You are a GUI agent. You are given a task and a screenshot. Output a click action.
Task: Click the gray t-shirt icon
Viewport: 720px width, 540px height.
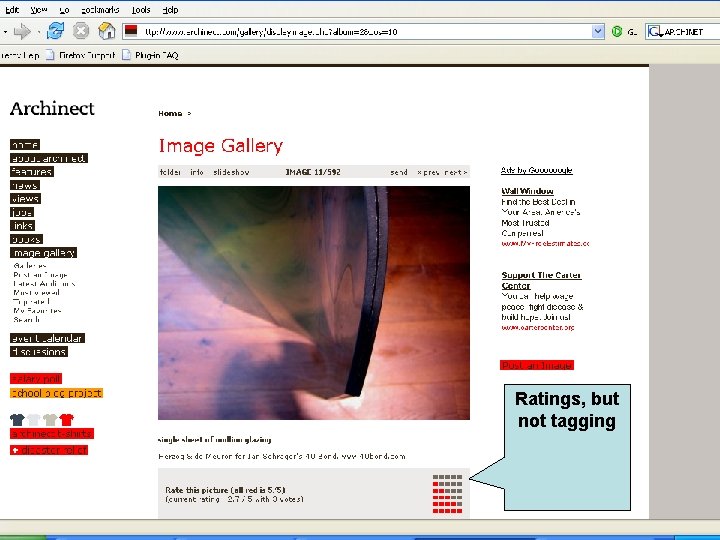click(x=50, y=420)
